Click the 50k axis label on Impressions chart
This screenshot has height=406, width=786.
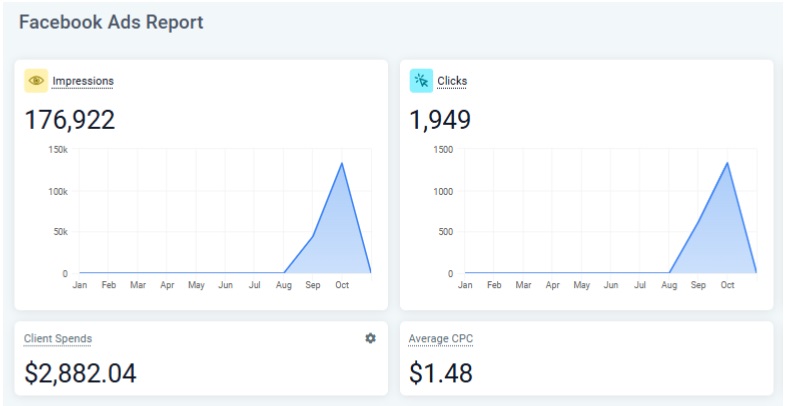coord(61,232)
